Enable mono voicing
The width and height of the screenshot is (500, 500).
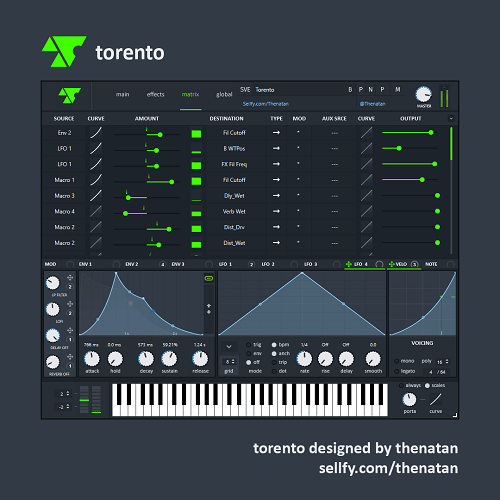click(x=397, y=361)
